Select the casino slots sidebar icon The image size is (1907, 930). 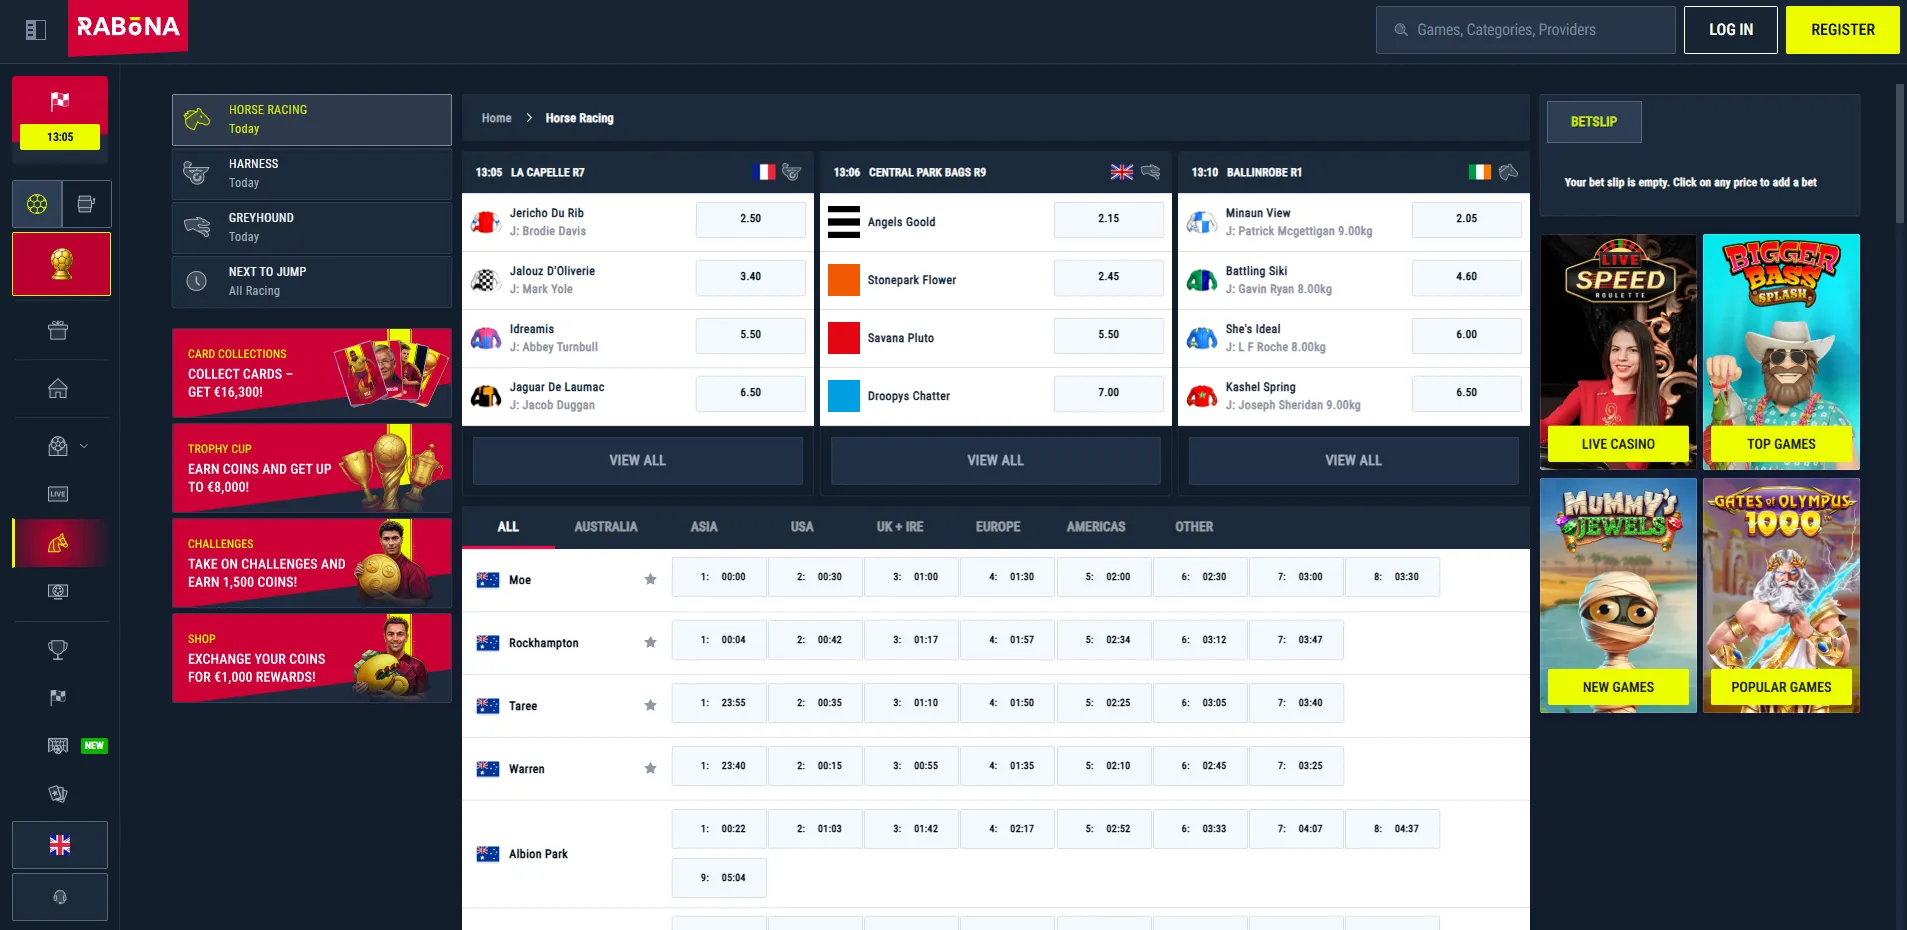(86, 204)
